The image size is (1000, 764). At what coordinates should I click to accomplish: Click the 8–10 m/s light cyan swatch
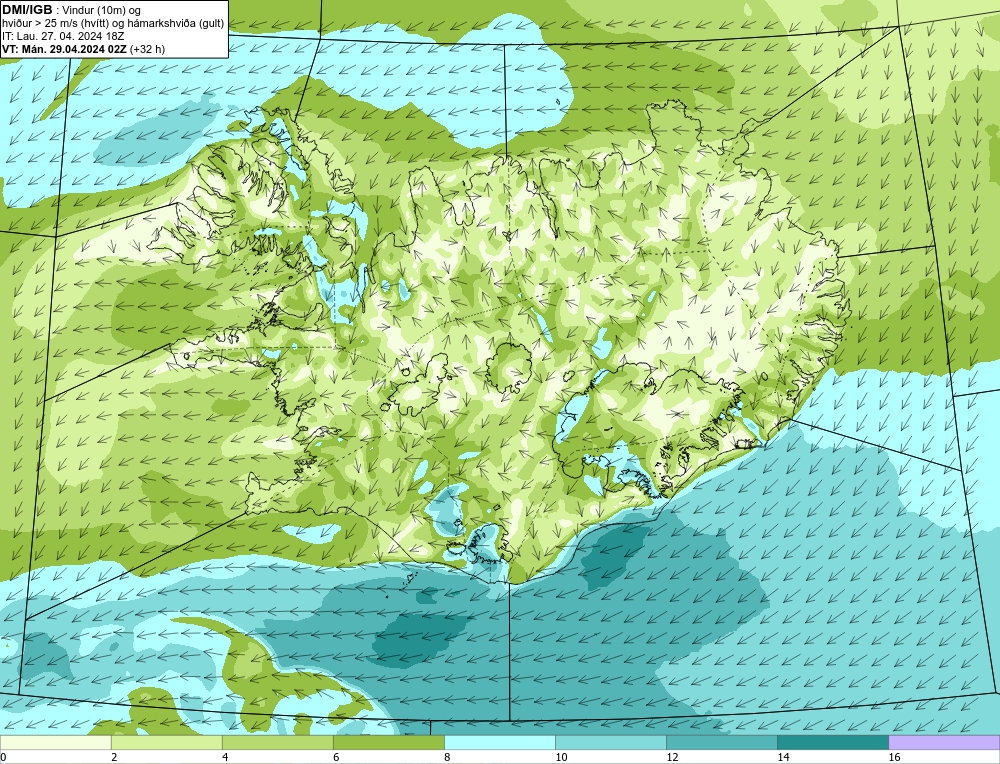(499, 742)
